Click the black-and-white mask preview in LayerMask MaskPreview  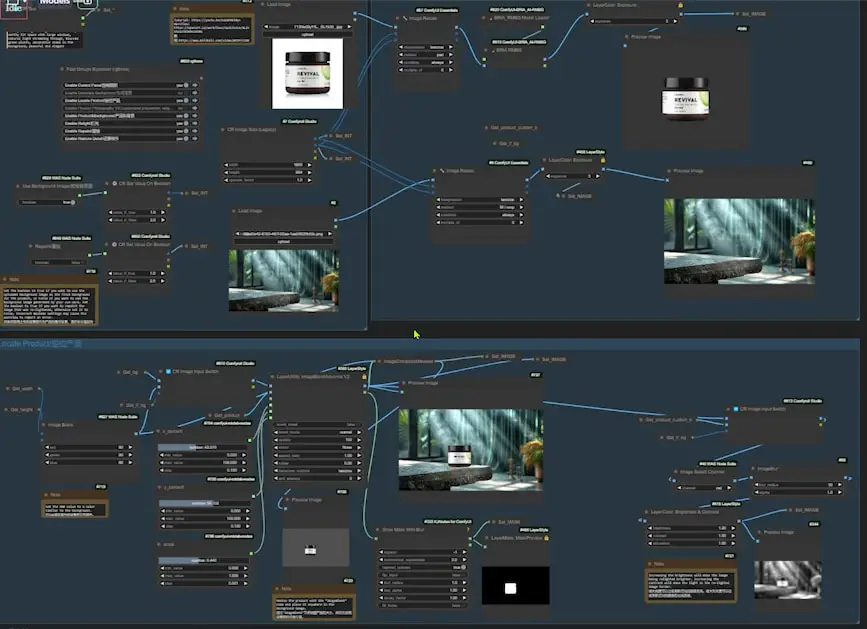(515, 585)
